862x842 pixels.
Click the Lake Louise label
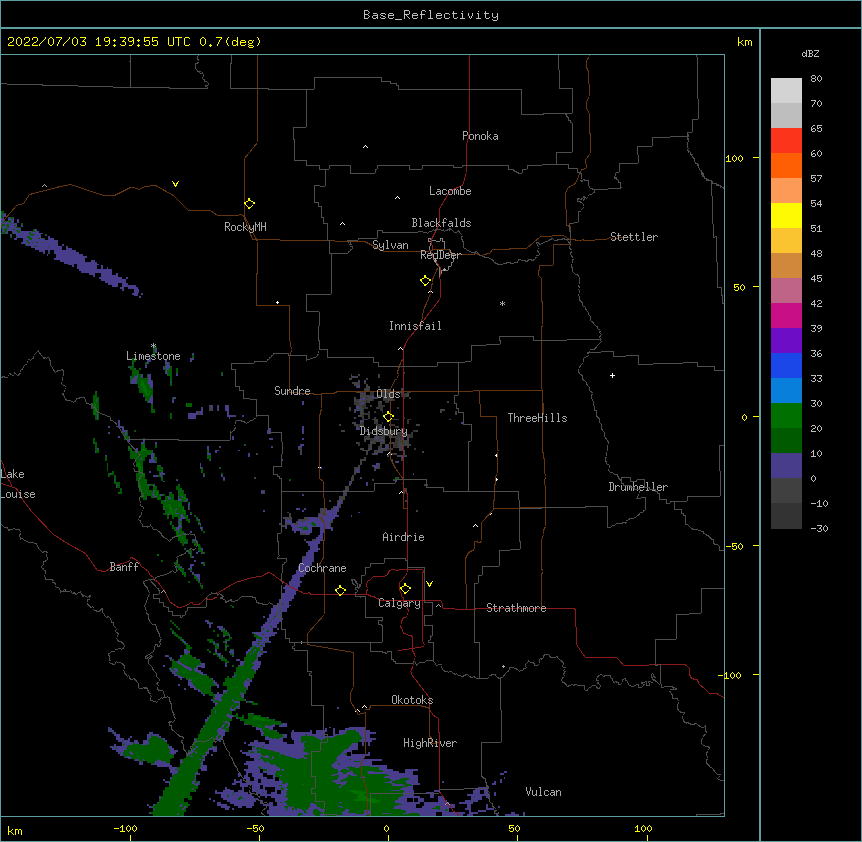coord(18,484)
